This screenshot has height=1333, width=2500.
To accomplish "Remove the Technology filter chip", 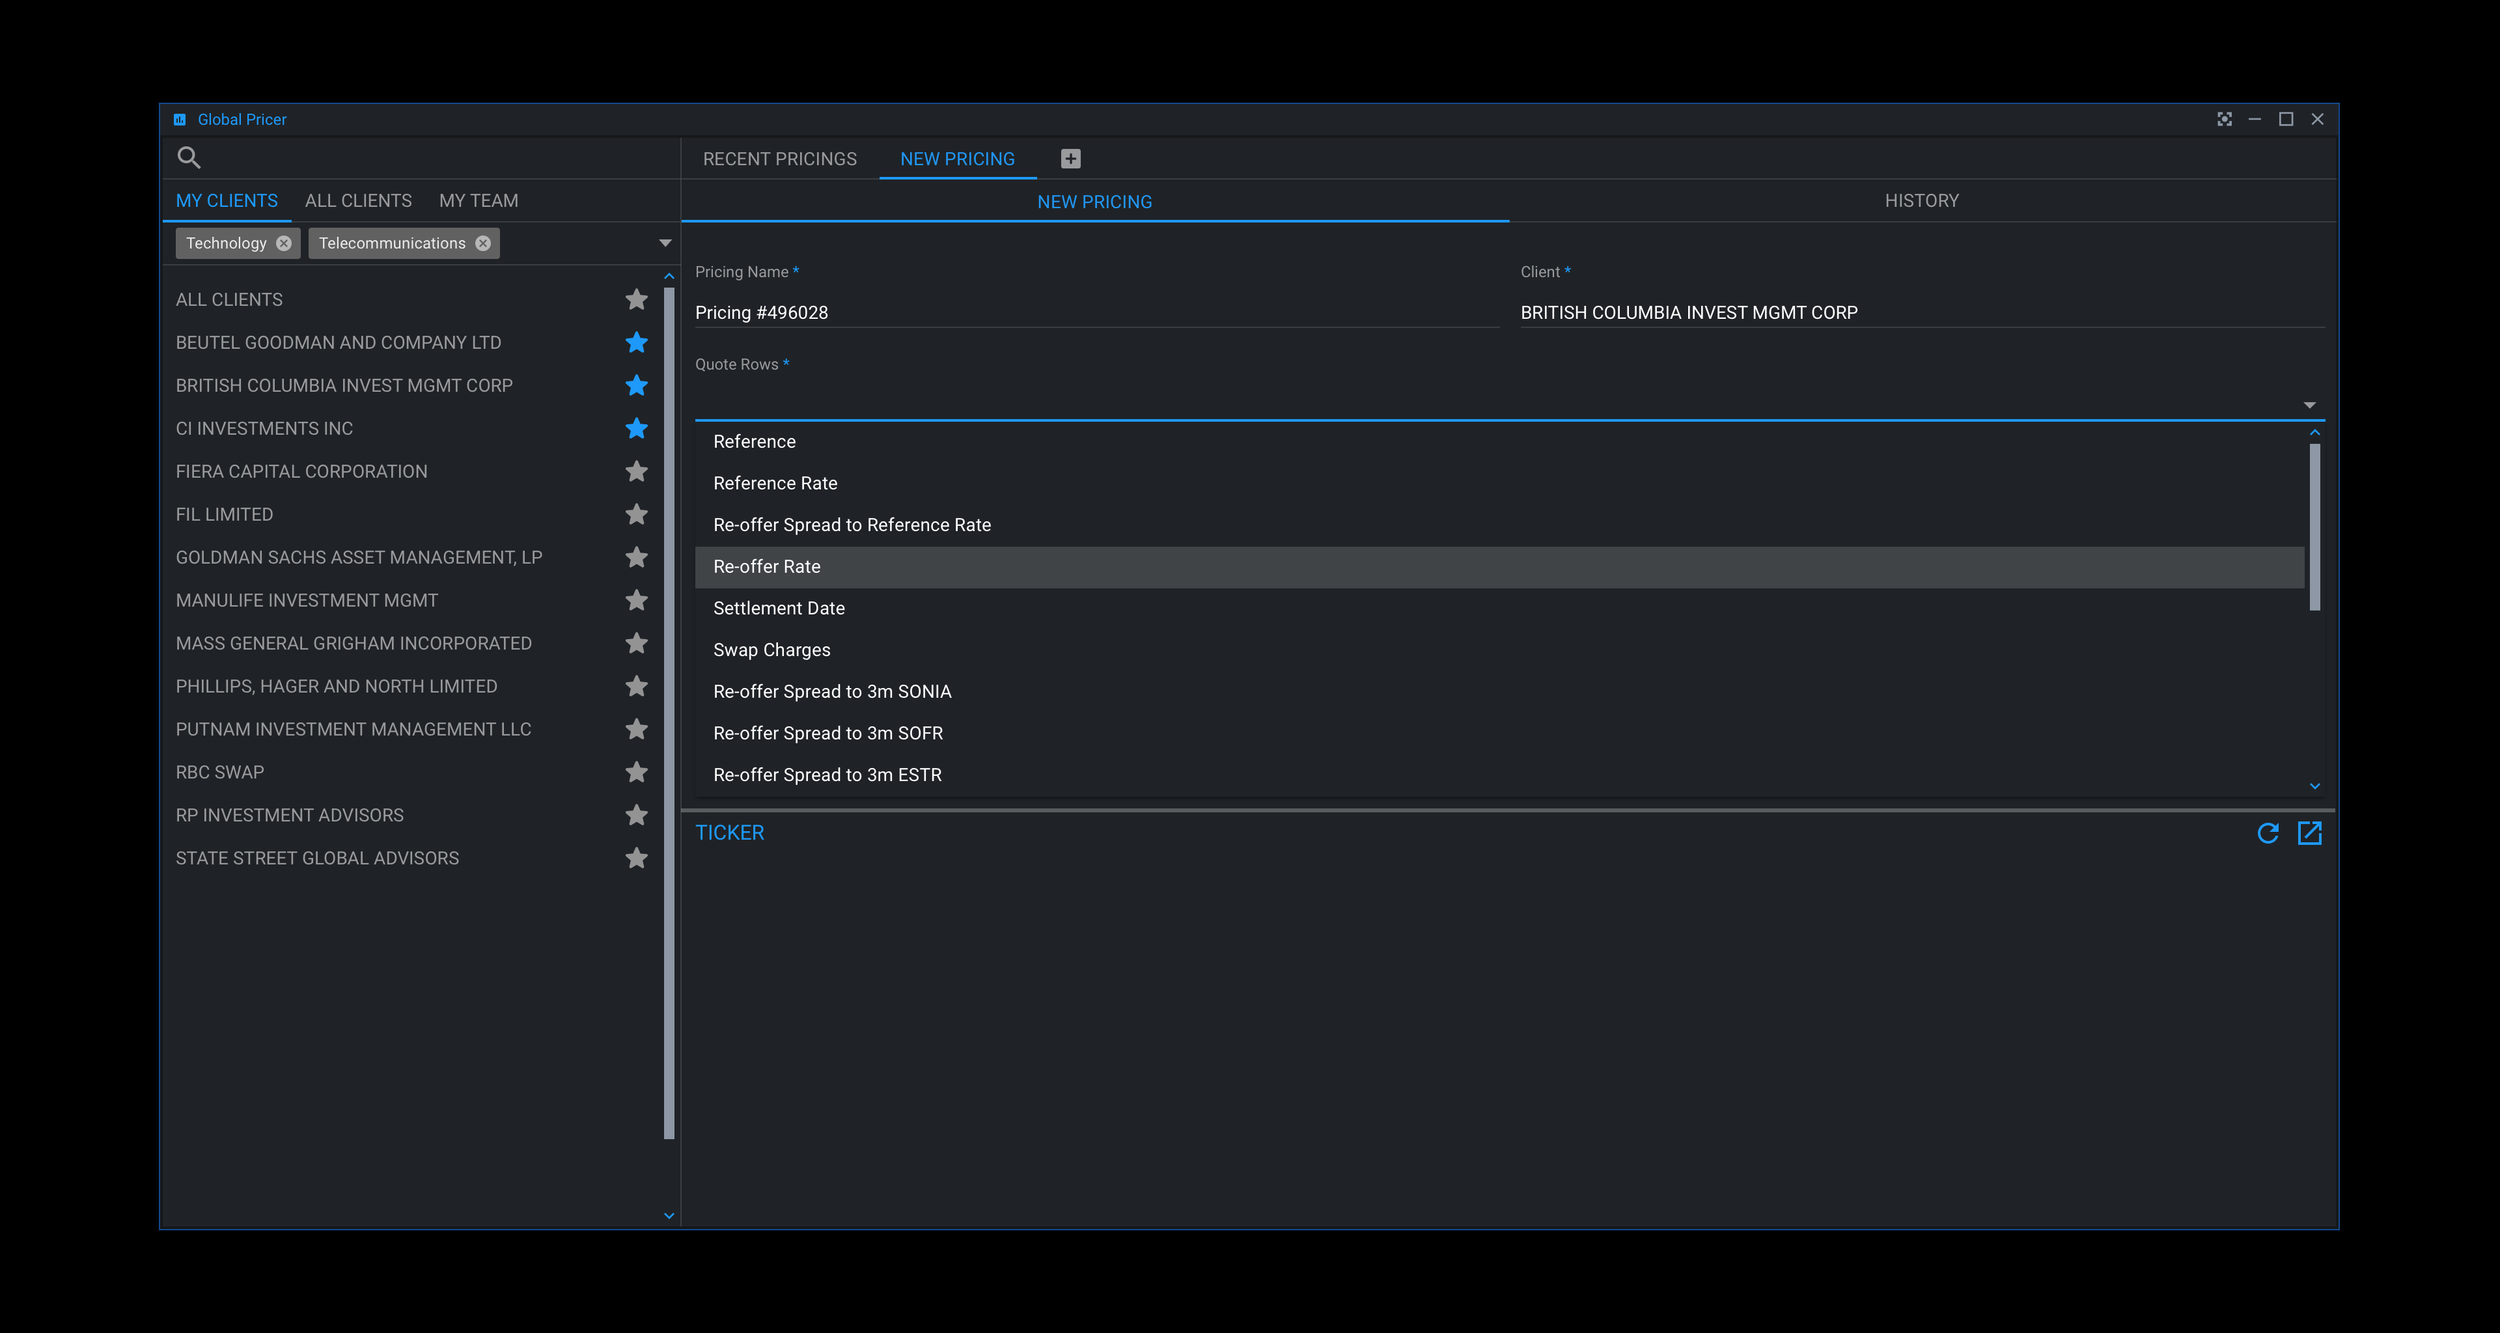I will (284, 243).
